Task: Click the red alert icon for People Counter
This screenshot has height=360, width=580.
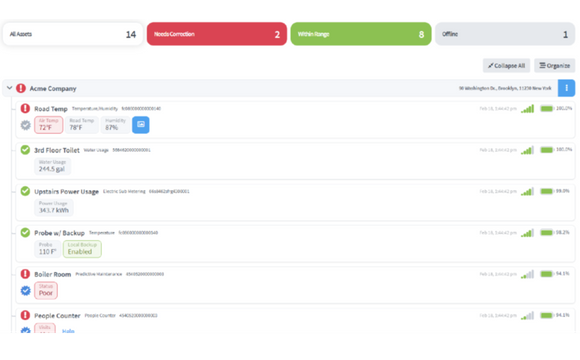Action: (25, 315)
